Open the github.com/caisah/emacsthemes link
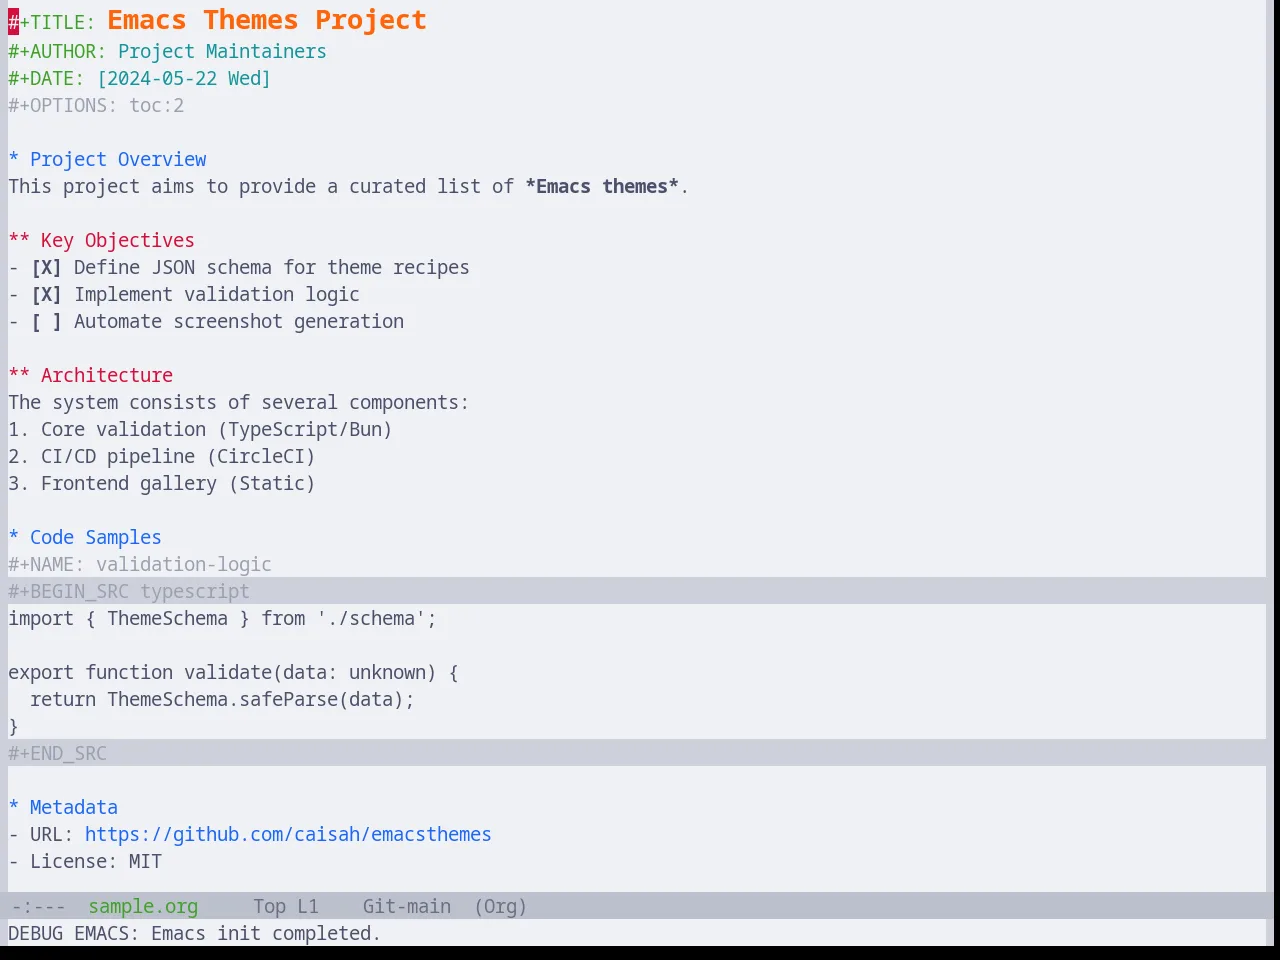1280x960 pixels. coord(288,835)
